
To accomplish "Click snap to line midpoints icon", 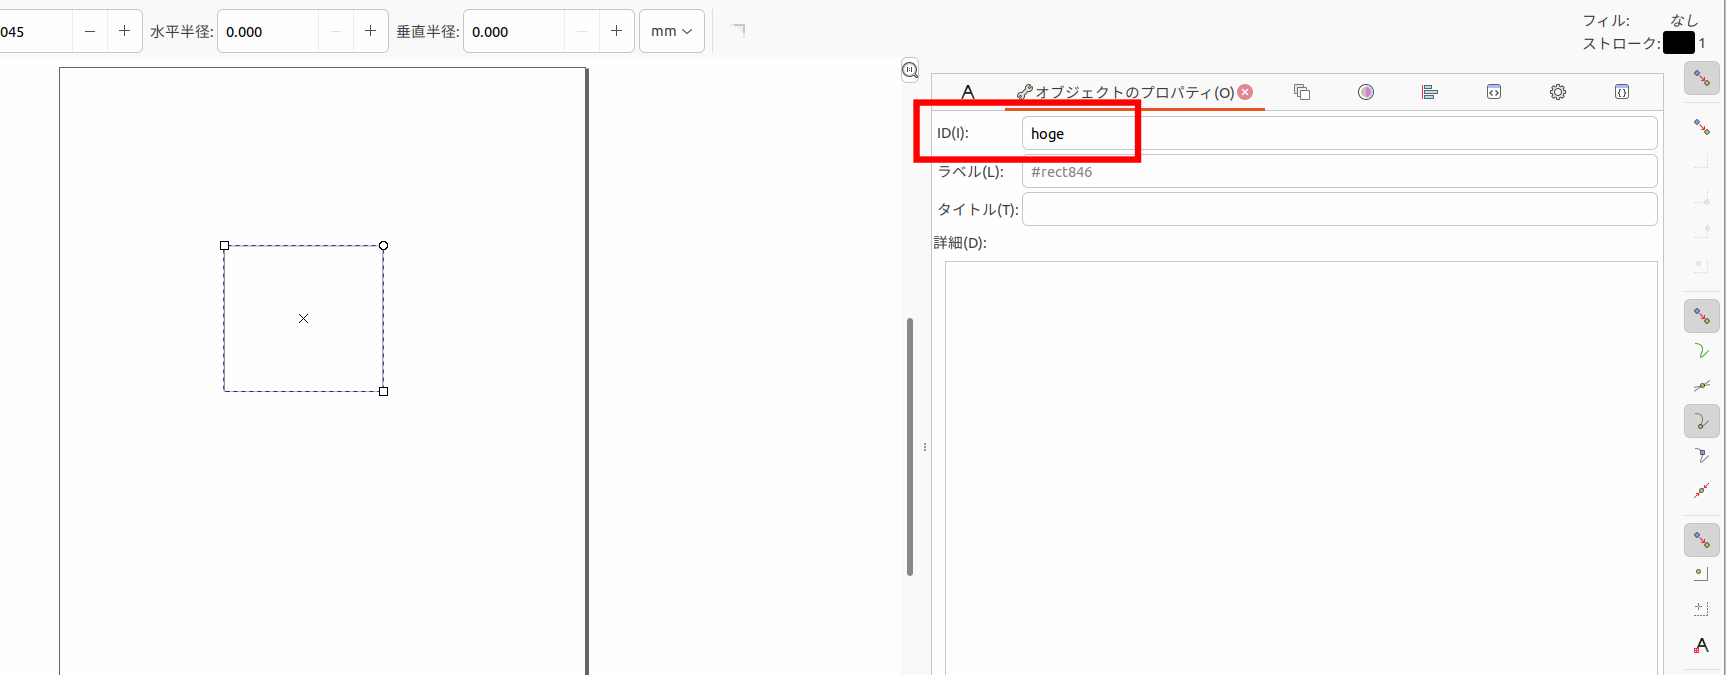I will click(x=1701, y=491).
